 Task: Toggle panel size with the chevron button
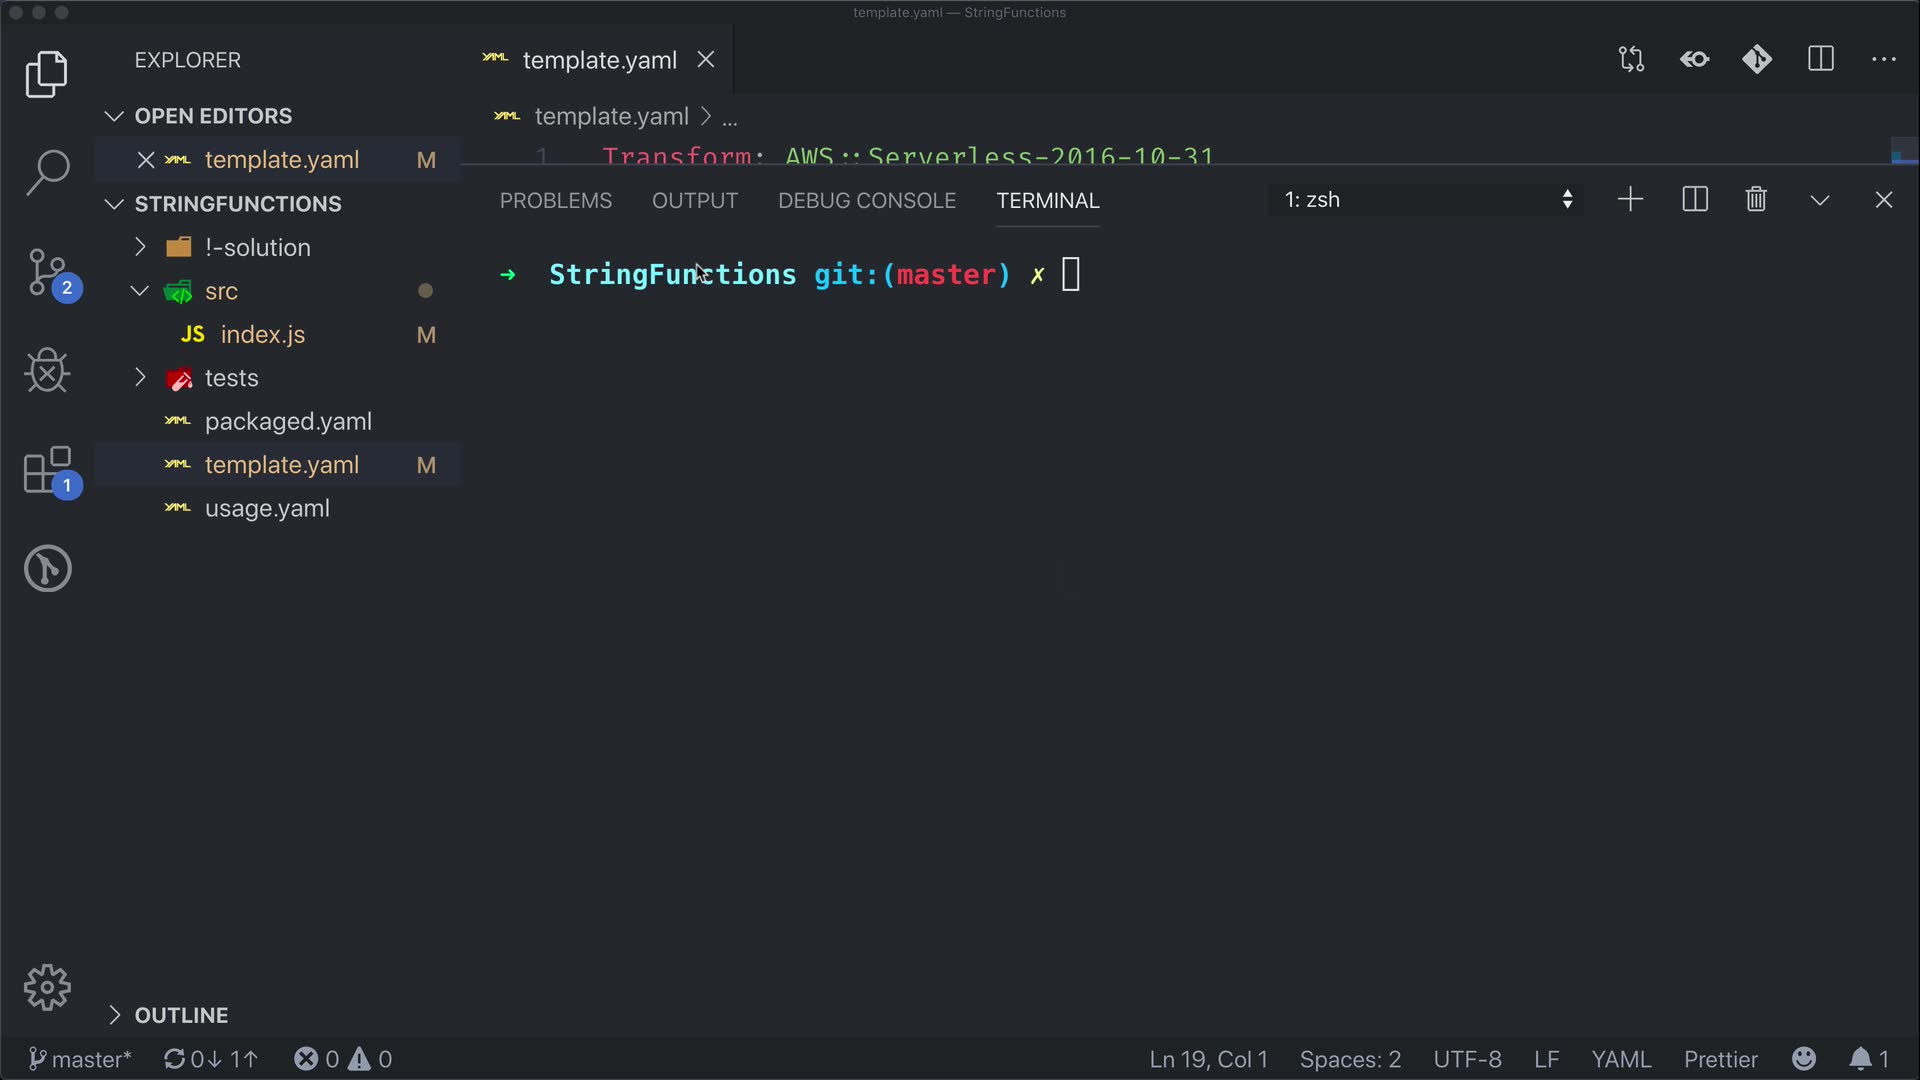coord(1820,200)
